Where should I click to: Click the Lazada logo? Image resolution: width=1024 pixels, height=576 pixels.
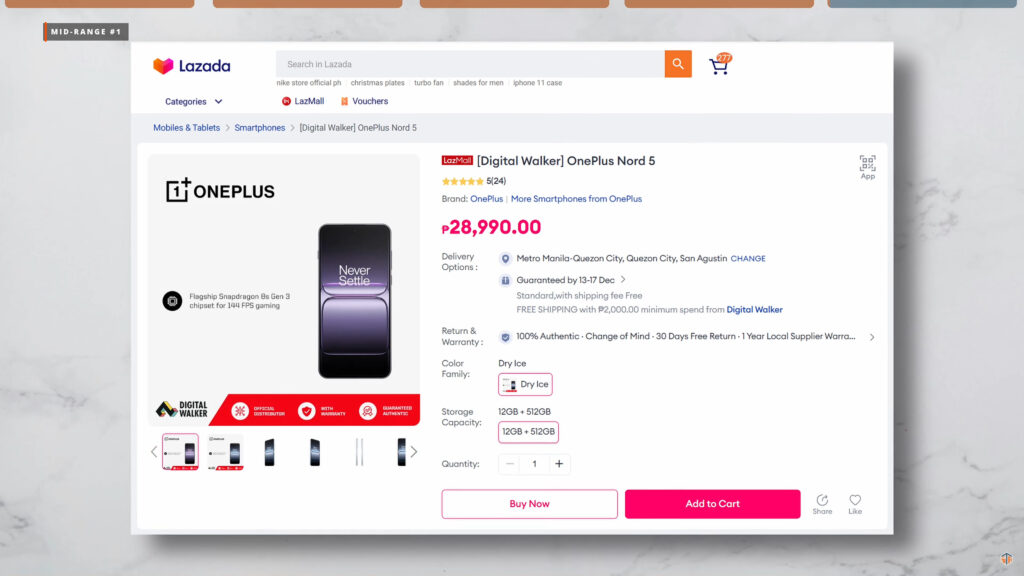click(x=192, y=66)
